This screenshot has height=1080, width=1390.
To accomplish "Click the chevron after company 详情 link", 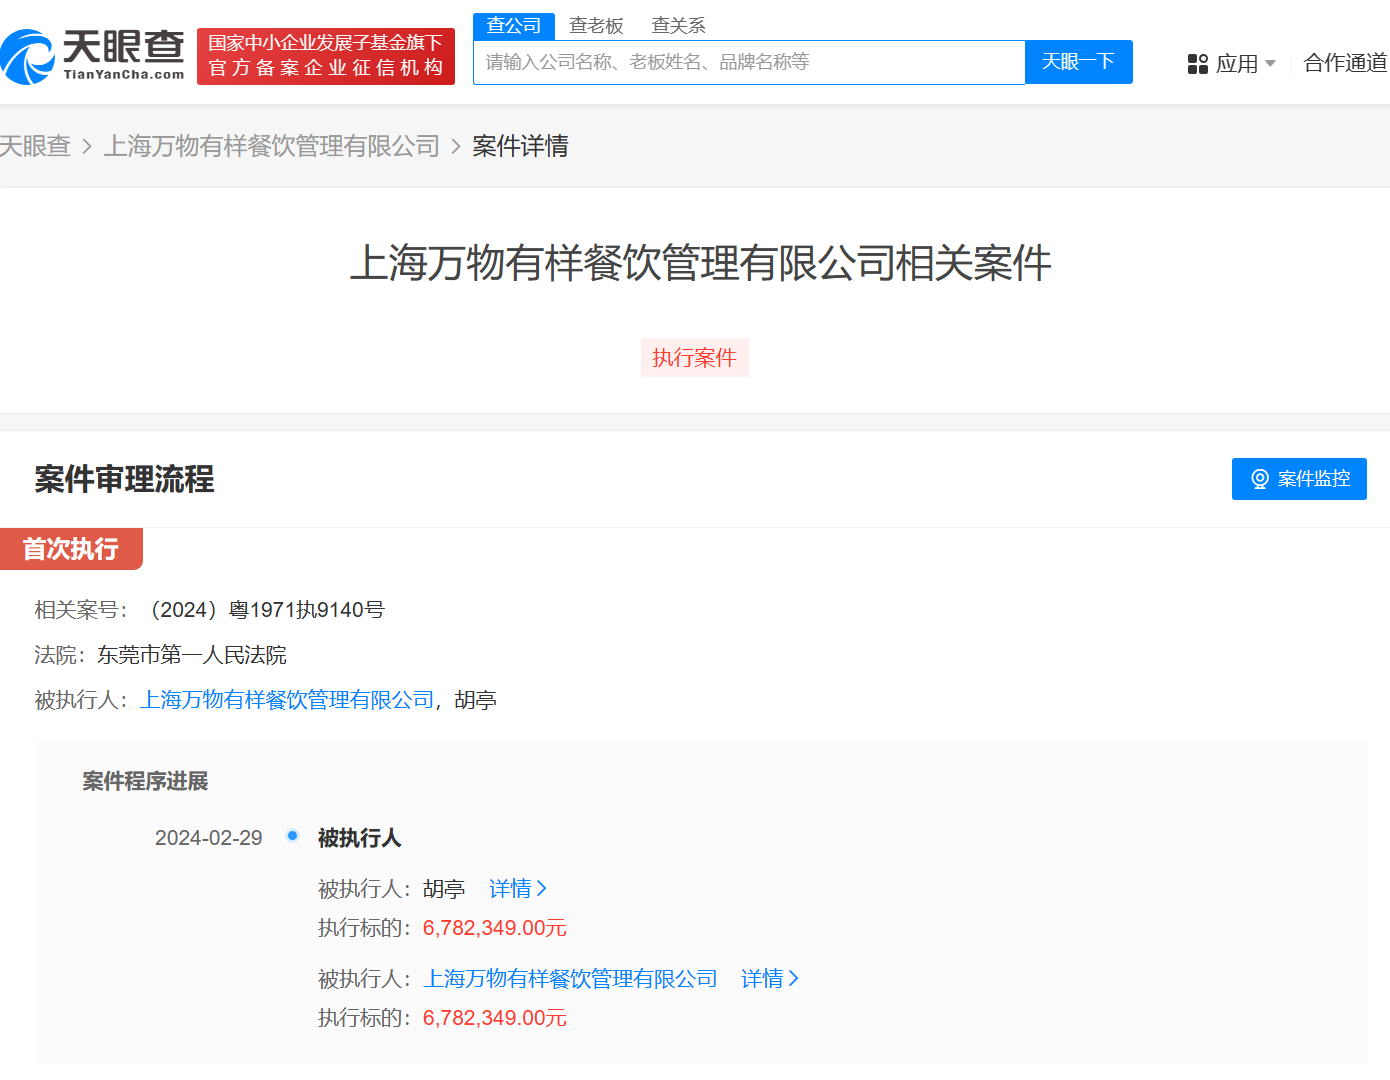I will click(795, 978).
